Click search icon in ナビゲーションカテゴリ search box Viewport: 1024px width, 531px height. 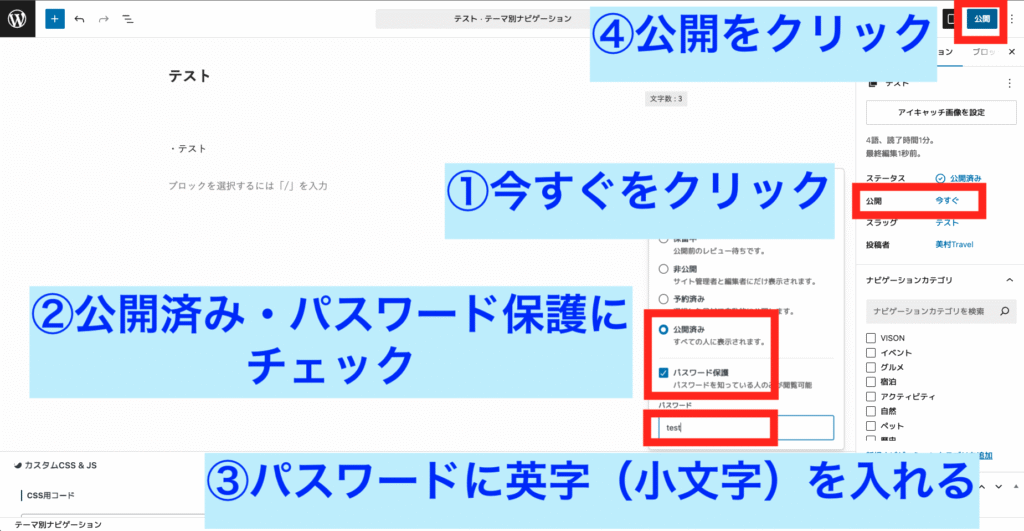point(1004,313)
